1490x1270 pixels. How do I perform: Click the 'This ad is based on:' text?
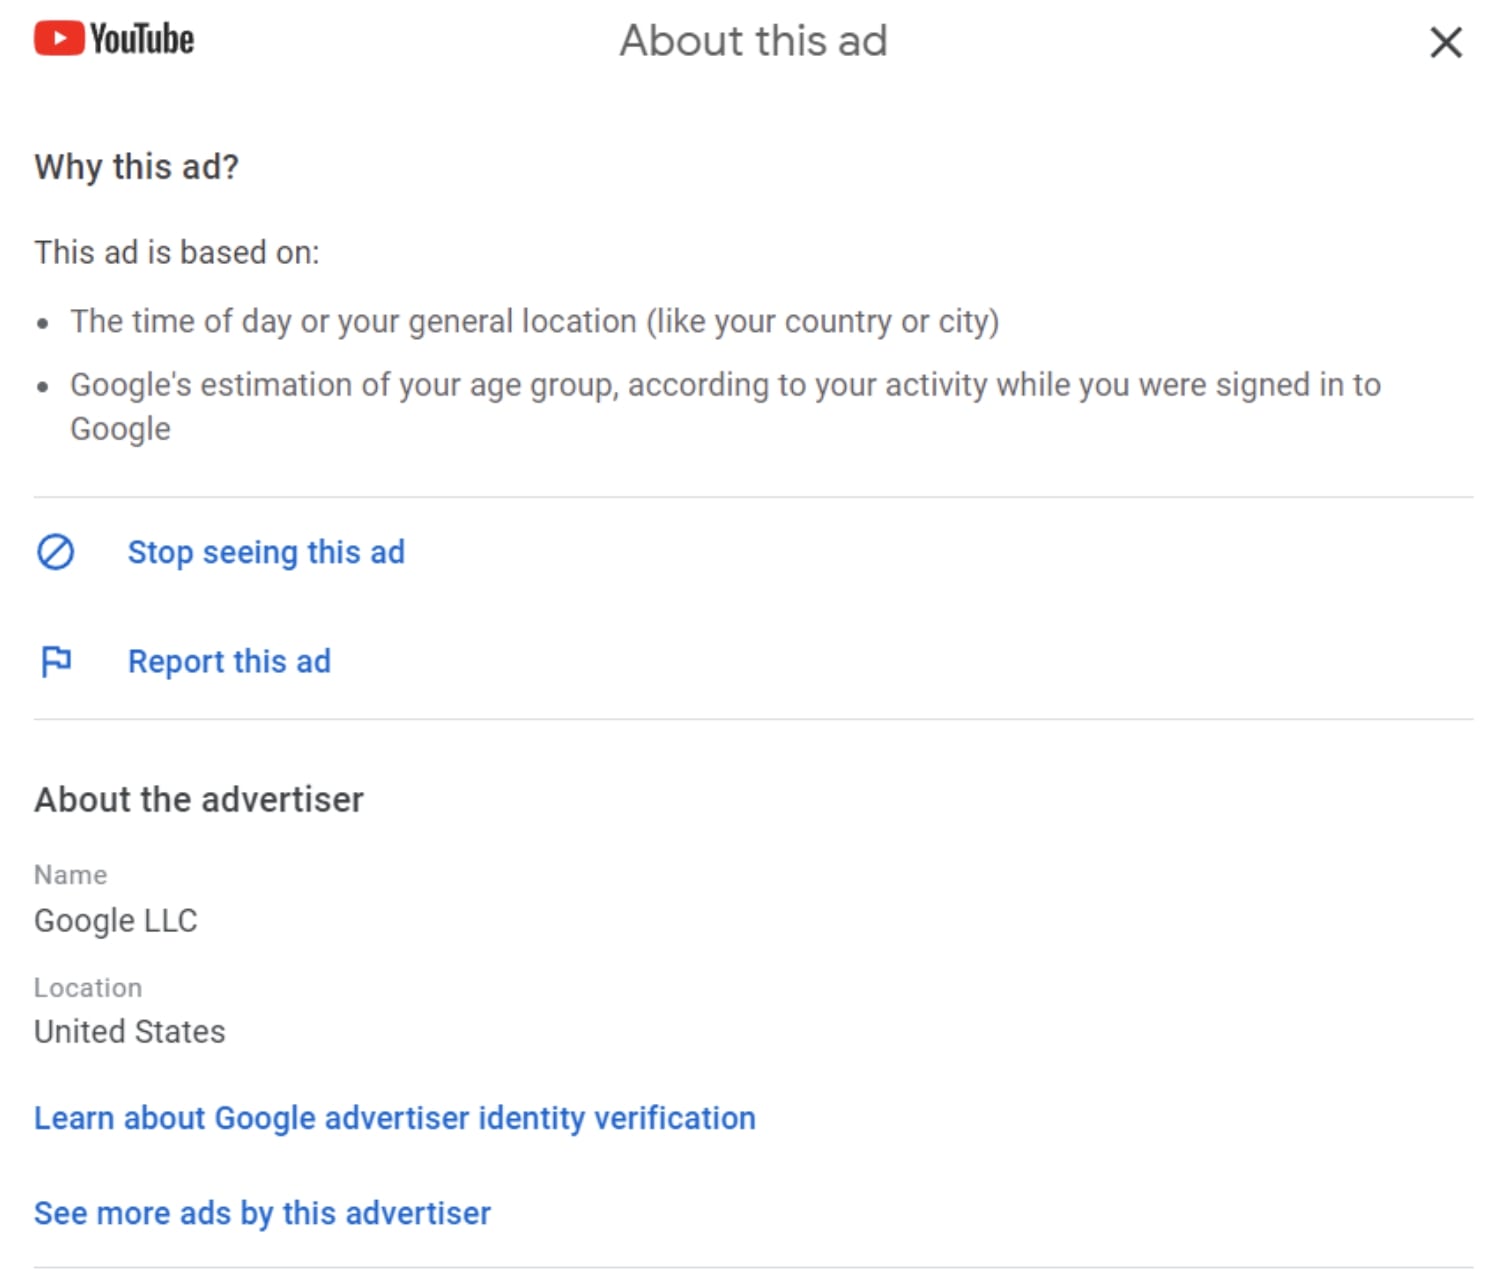[x=177, y=252]
